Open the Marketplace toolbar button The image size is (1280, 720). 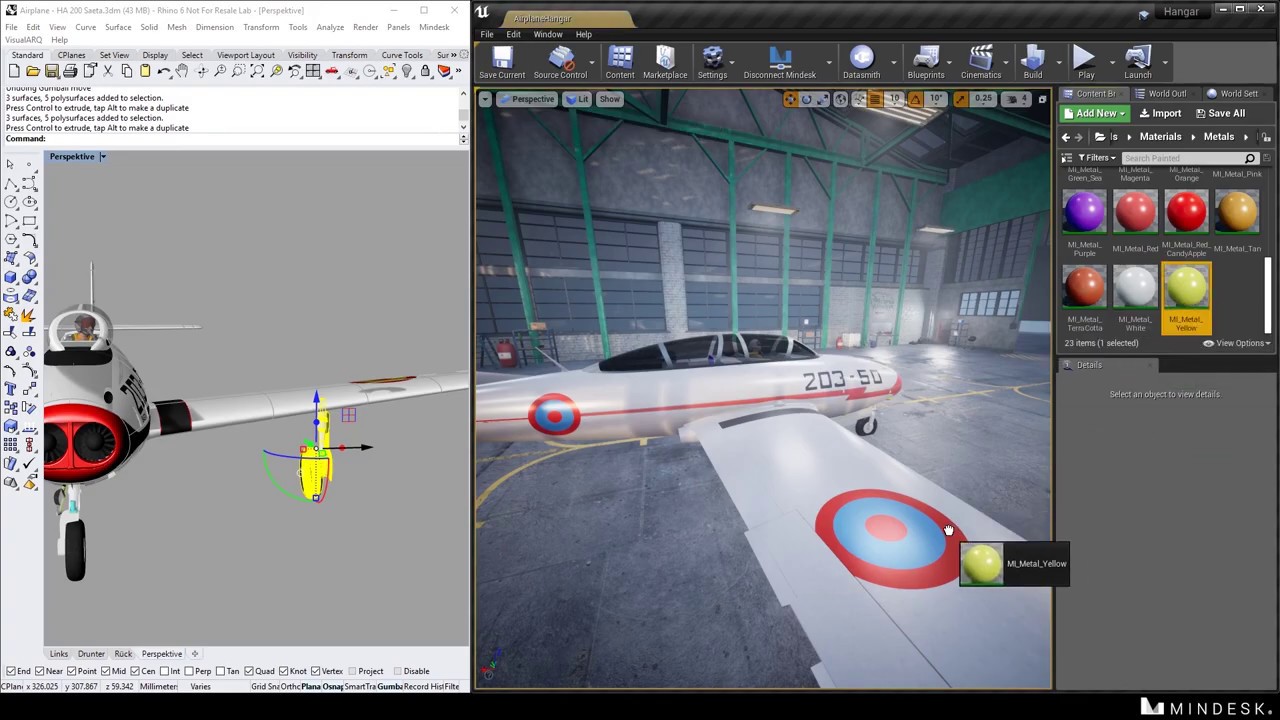click(x=665, y=63)
